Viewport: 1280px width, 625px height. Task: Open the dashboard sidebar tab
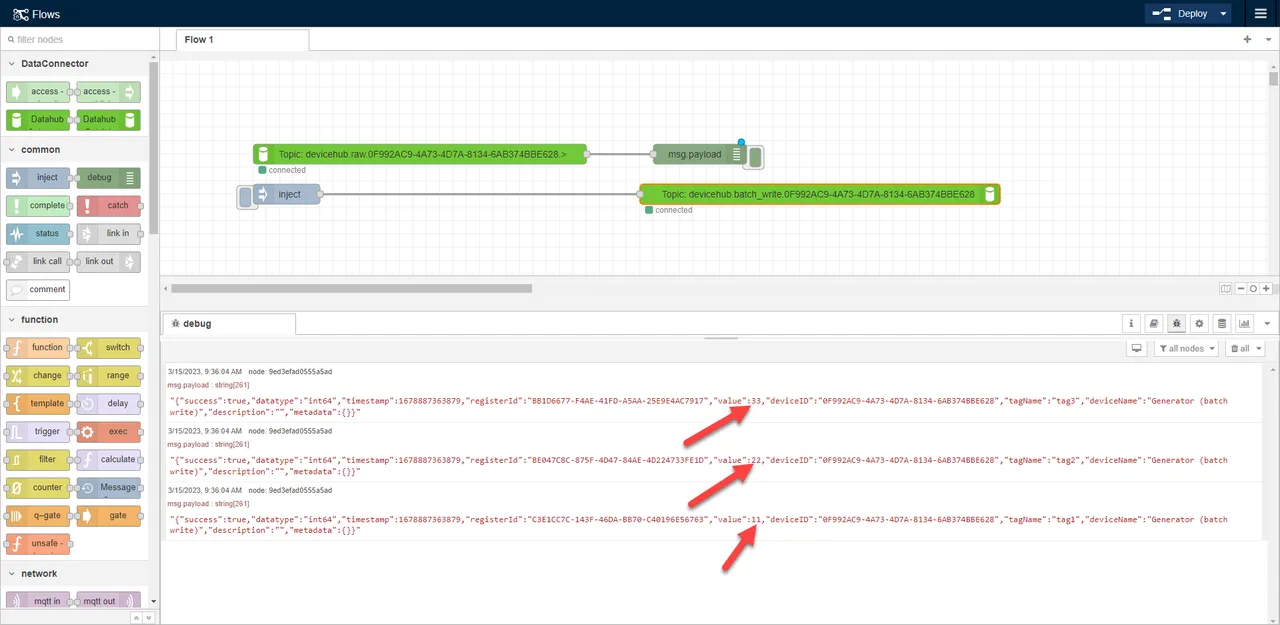[x=1244, y=323]
